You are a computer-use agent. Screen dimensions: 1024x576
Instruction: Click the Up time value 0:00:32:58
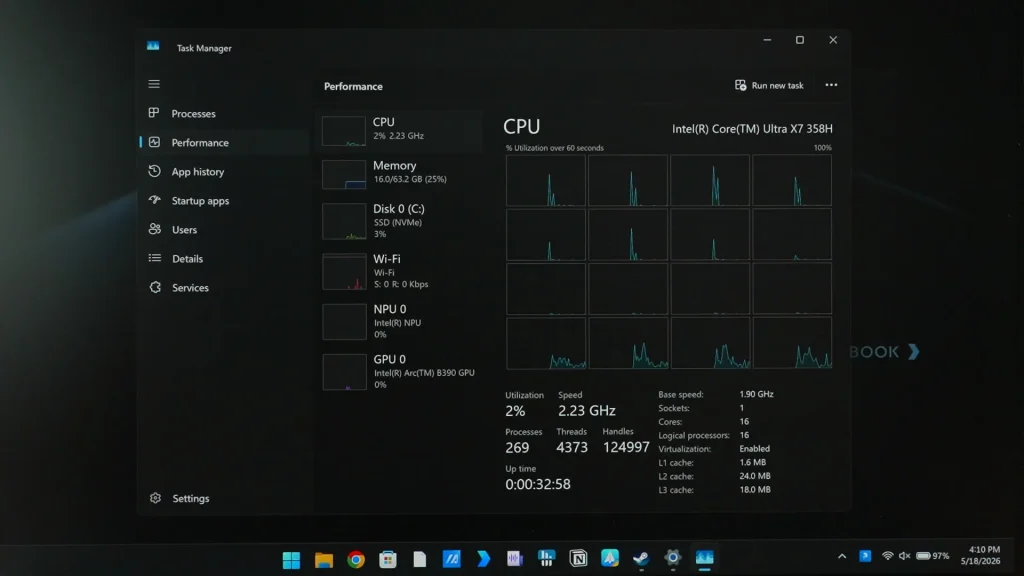pyautogui.click(x=537, y=484)
